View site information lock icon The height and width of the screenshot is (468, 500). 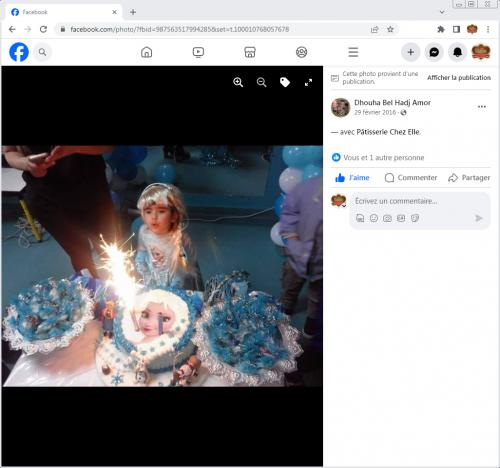point(62,29)
